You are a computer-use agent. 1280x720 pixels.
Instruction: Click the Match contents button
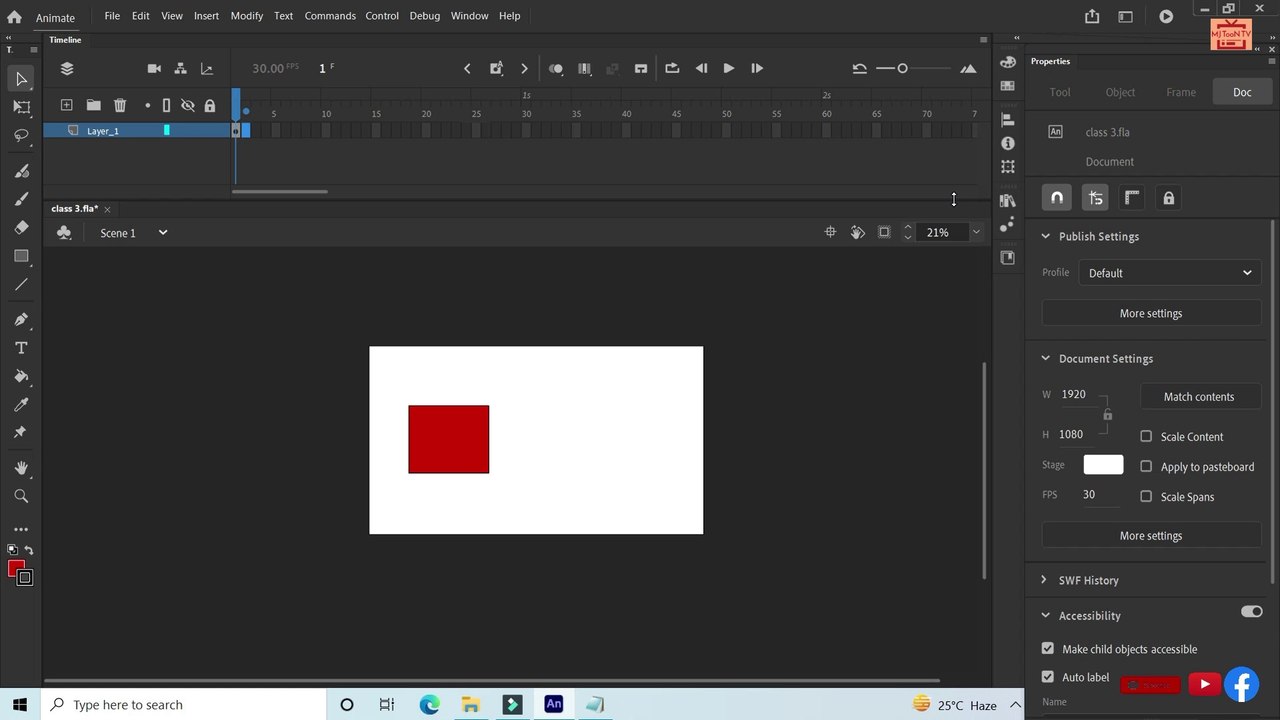pyautogui.click(x=1198, y=397)
